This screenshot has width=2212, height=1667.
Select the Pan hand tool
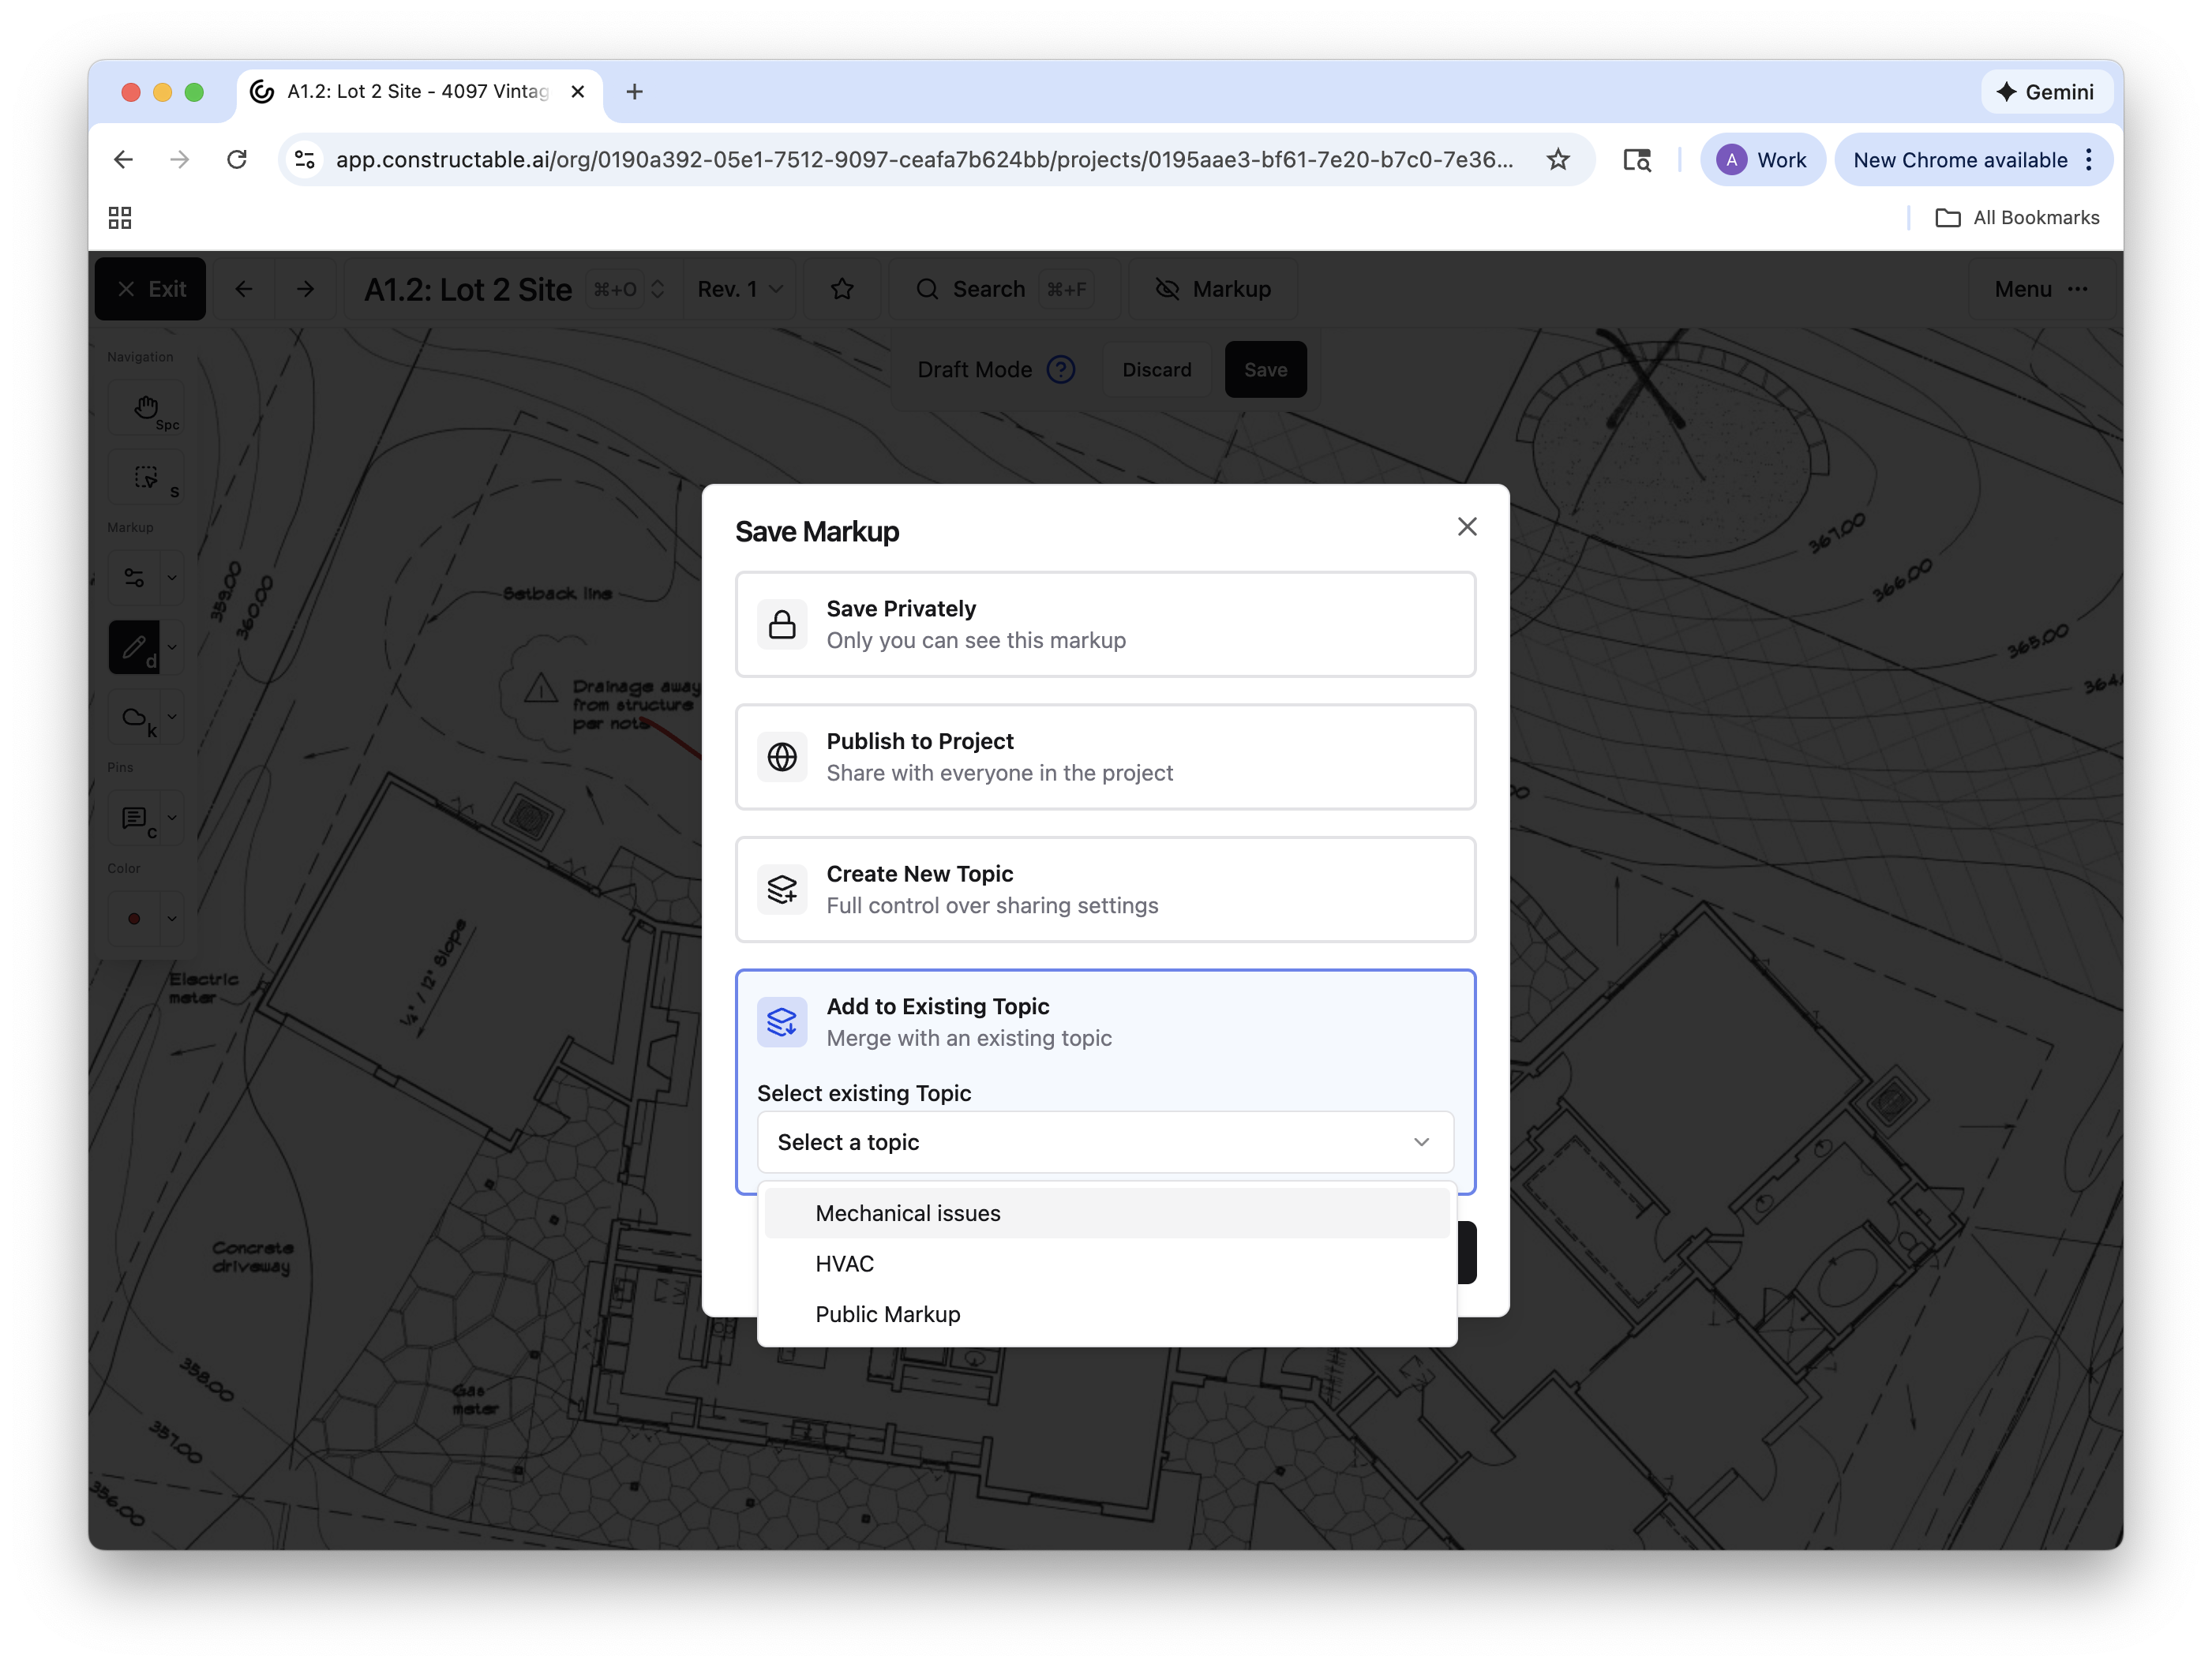(146, 408)
